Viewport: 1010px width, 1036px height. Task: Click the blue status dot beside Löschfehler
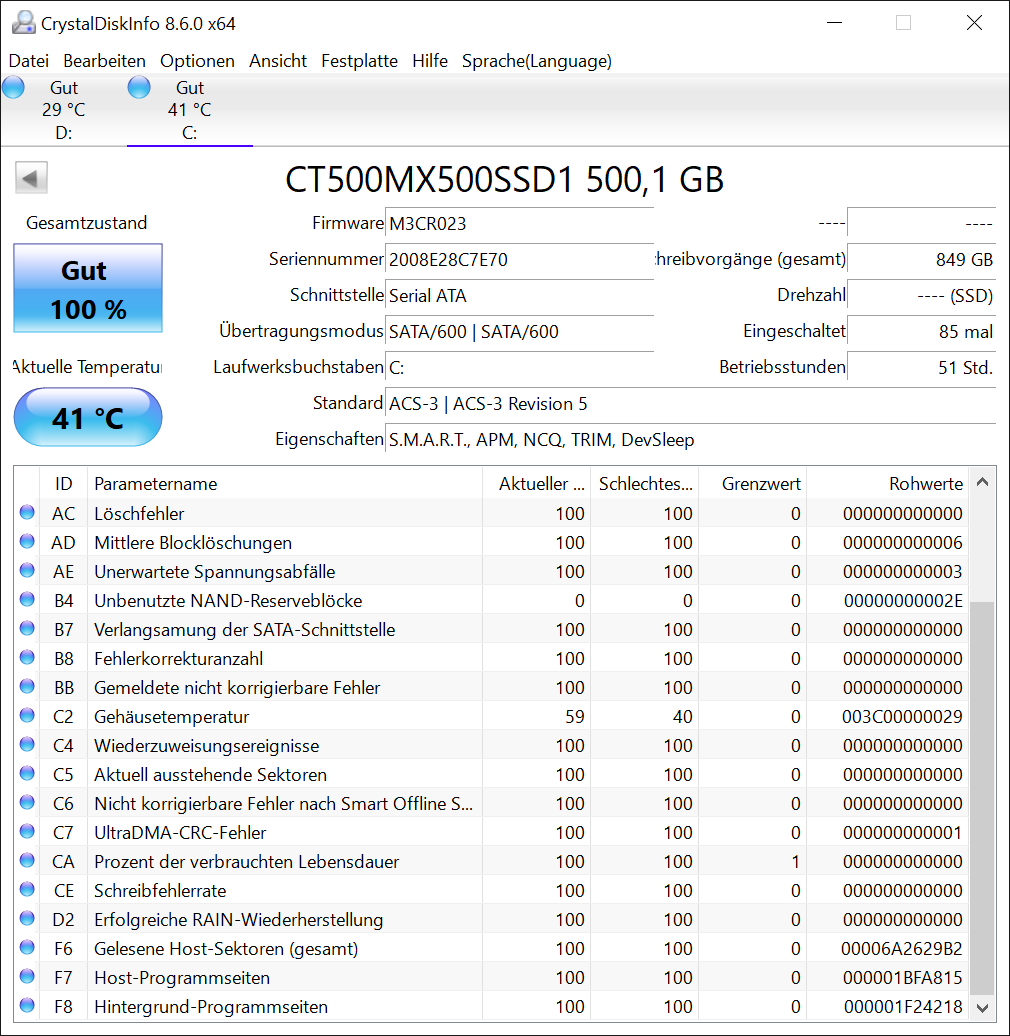pyautogui.click(x=28, y=513)
